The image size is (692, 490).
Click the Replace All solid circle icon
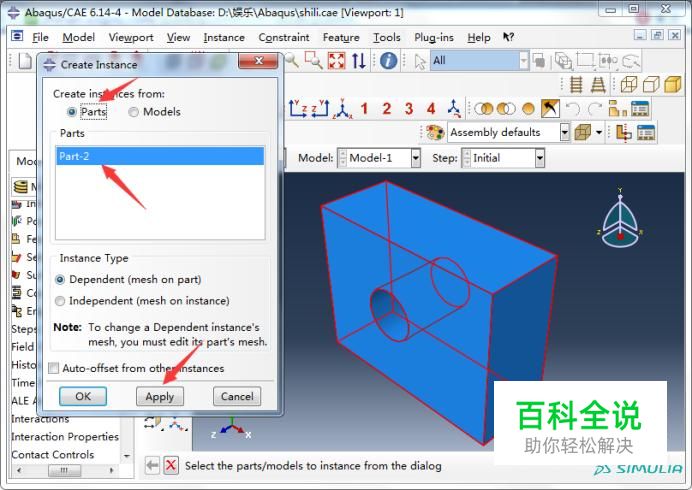(x=528, y=109)
